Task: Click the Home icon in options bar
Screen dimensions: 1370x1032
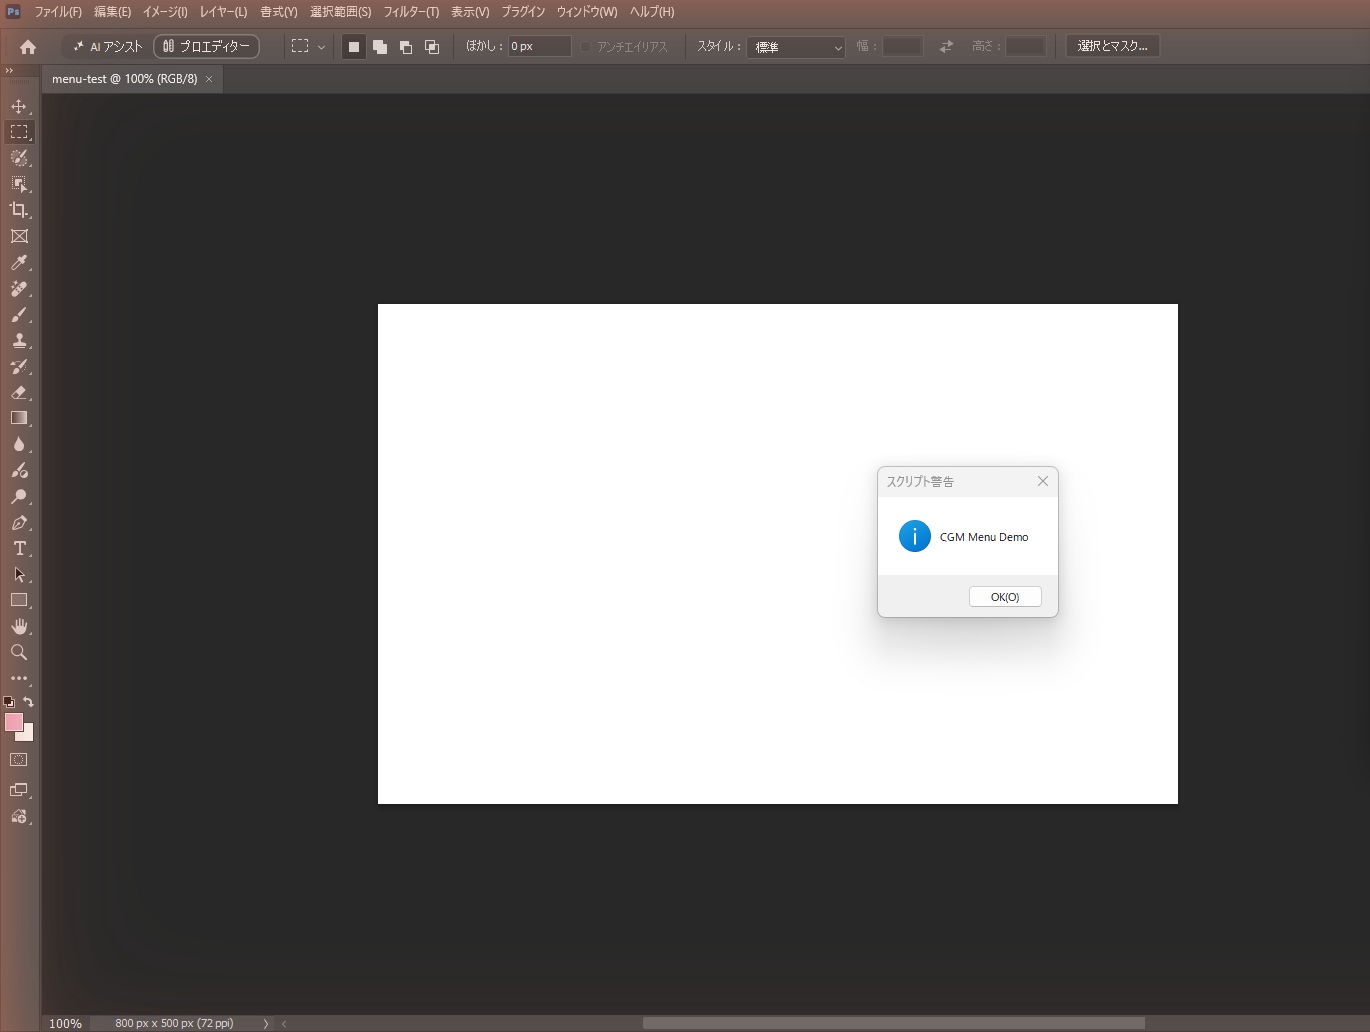Action: tap(28, 46)
